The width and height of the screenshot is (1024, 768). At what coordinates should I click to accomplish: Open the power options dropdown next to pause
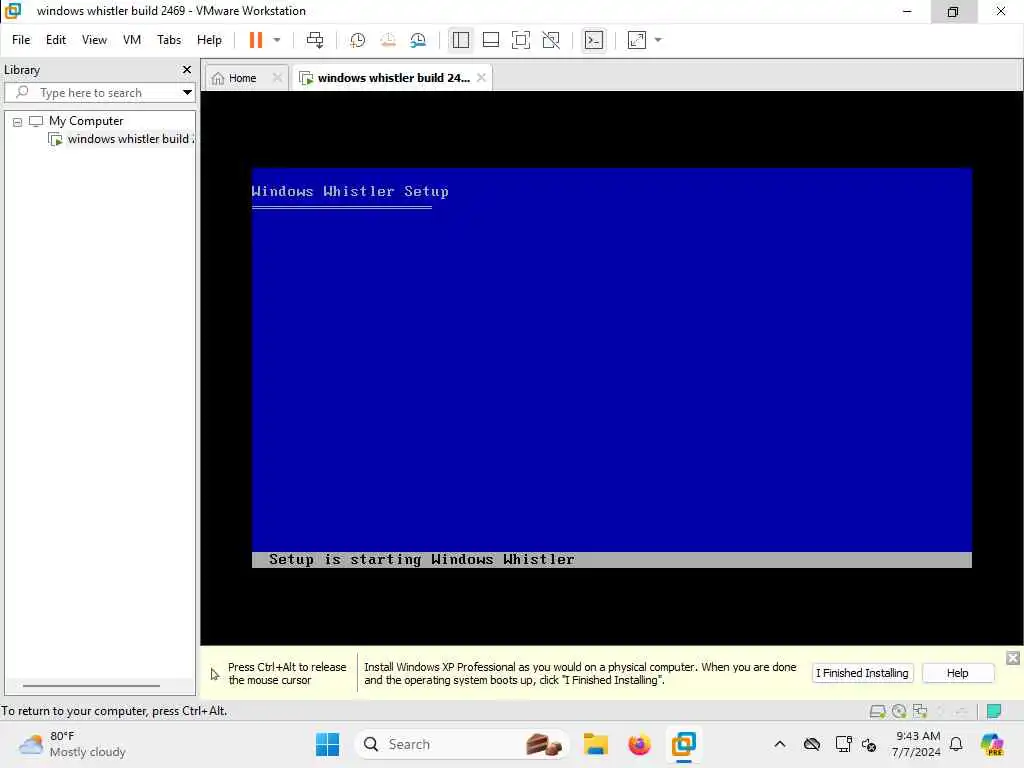click(x=277, y=40)
